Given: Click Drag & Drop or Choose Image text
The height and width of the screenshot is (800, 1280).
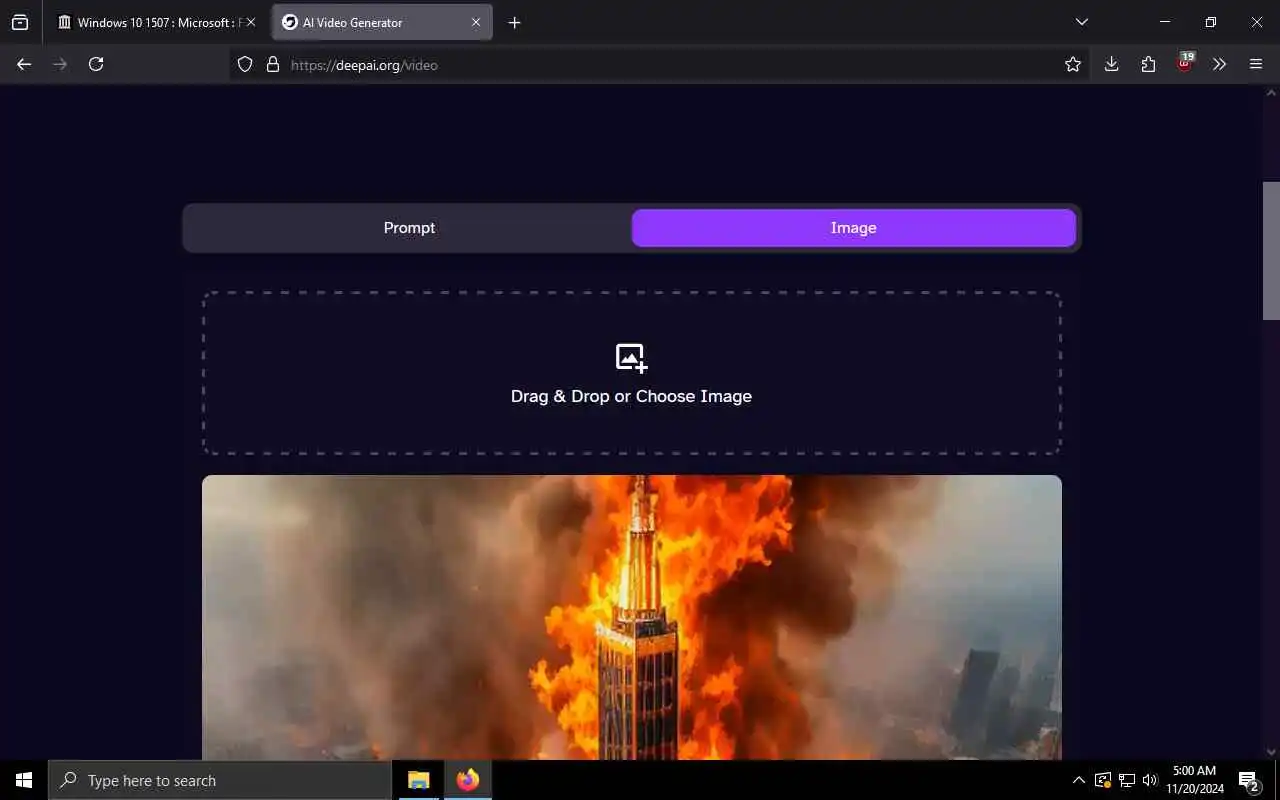Looking at the screenshot, I should 631,396.
